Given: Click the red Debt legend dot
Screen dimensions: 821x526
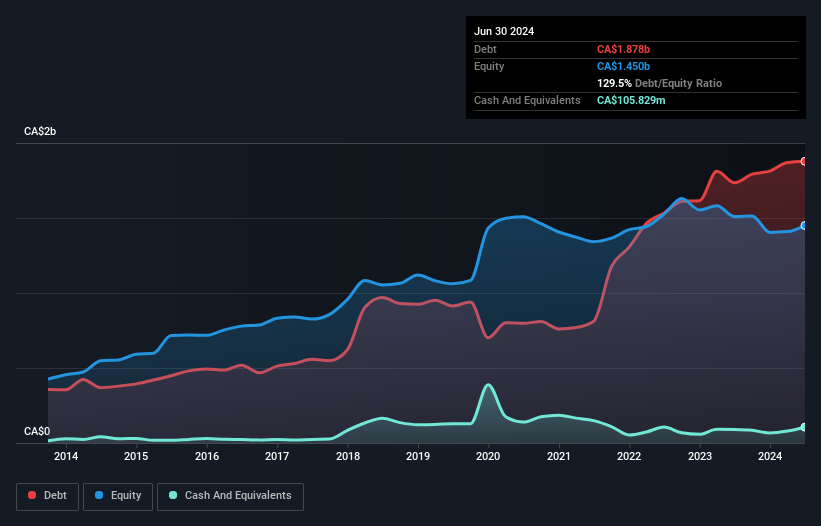Looking at the screenshot, I should [x=32, y=495].
